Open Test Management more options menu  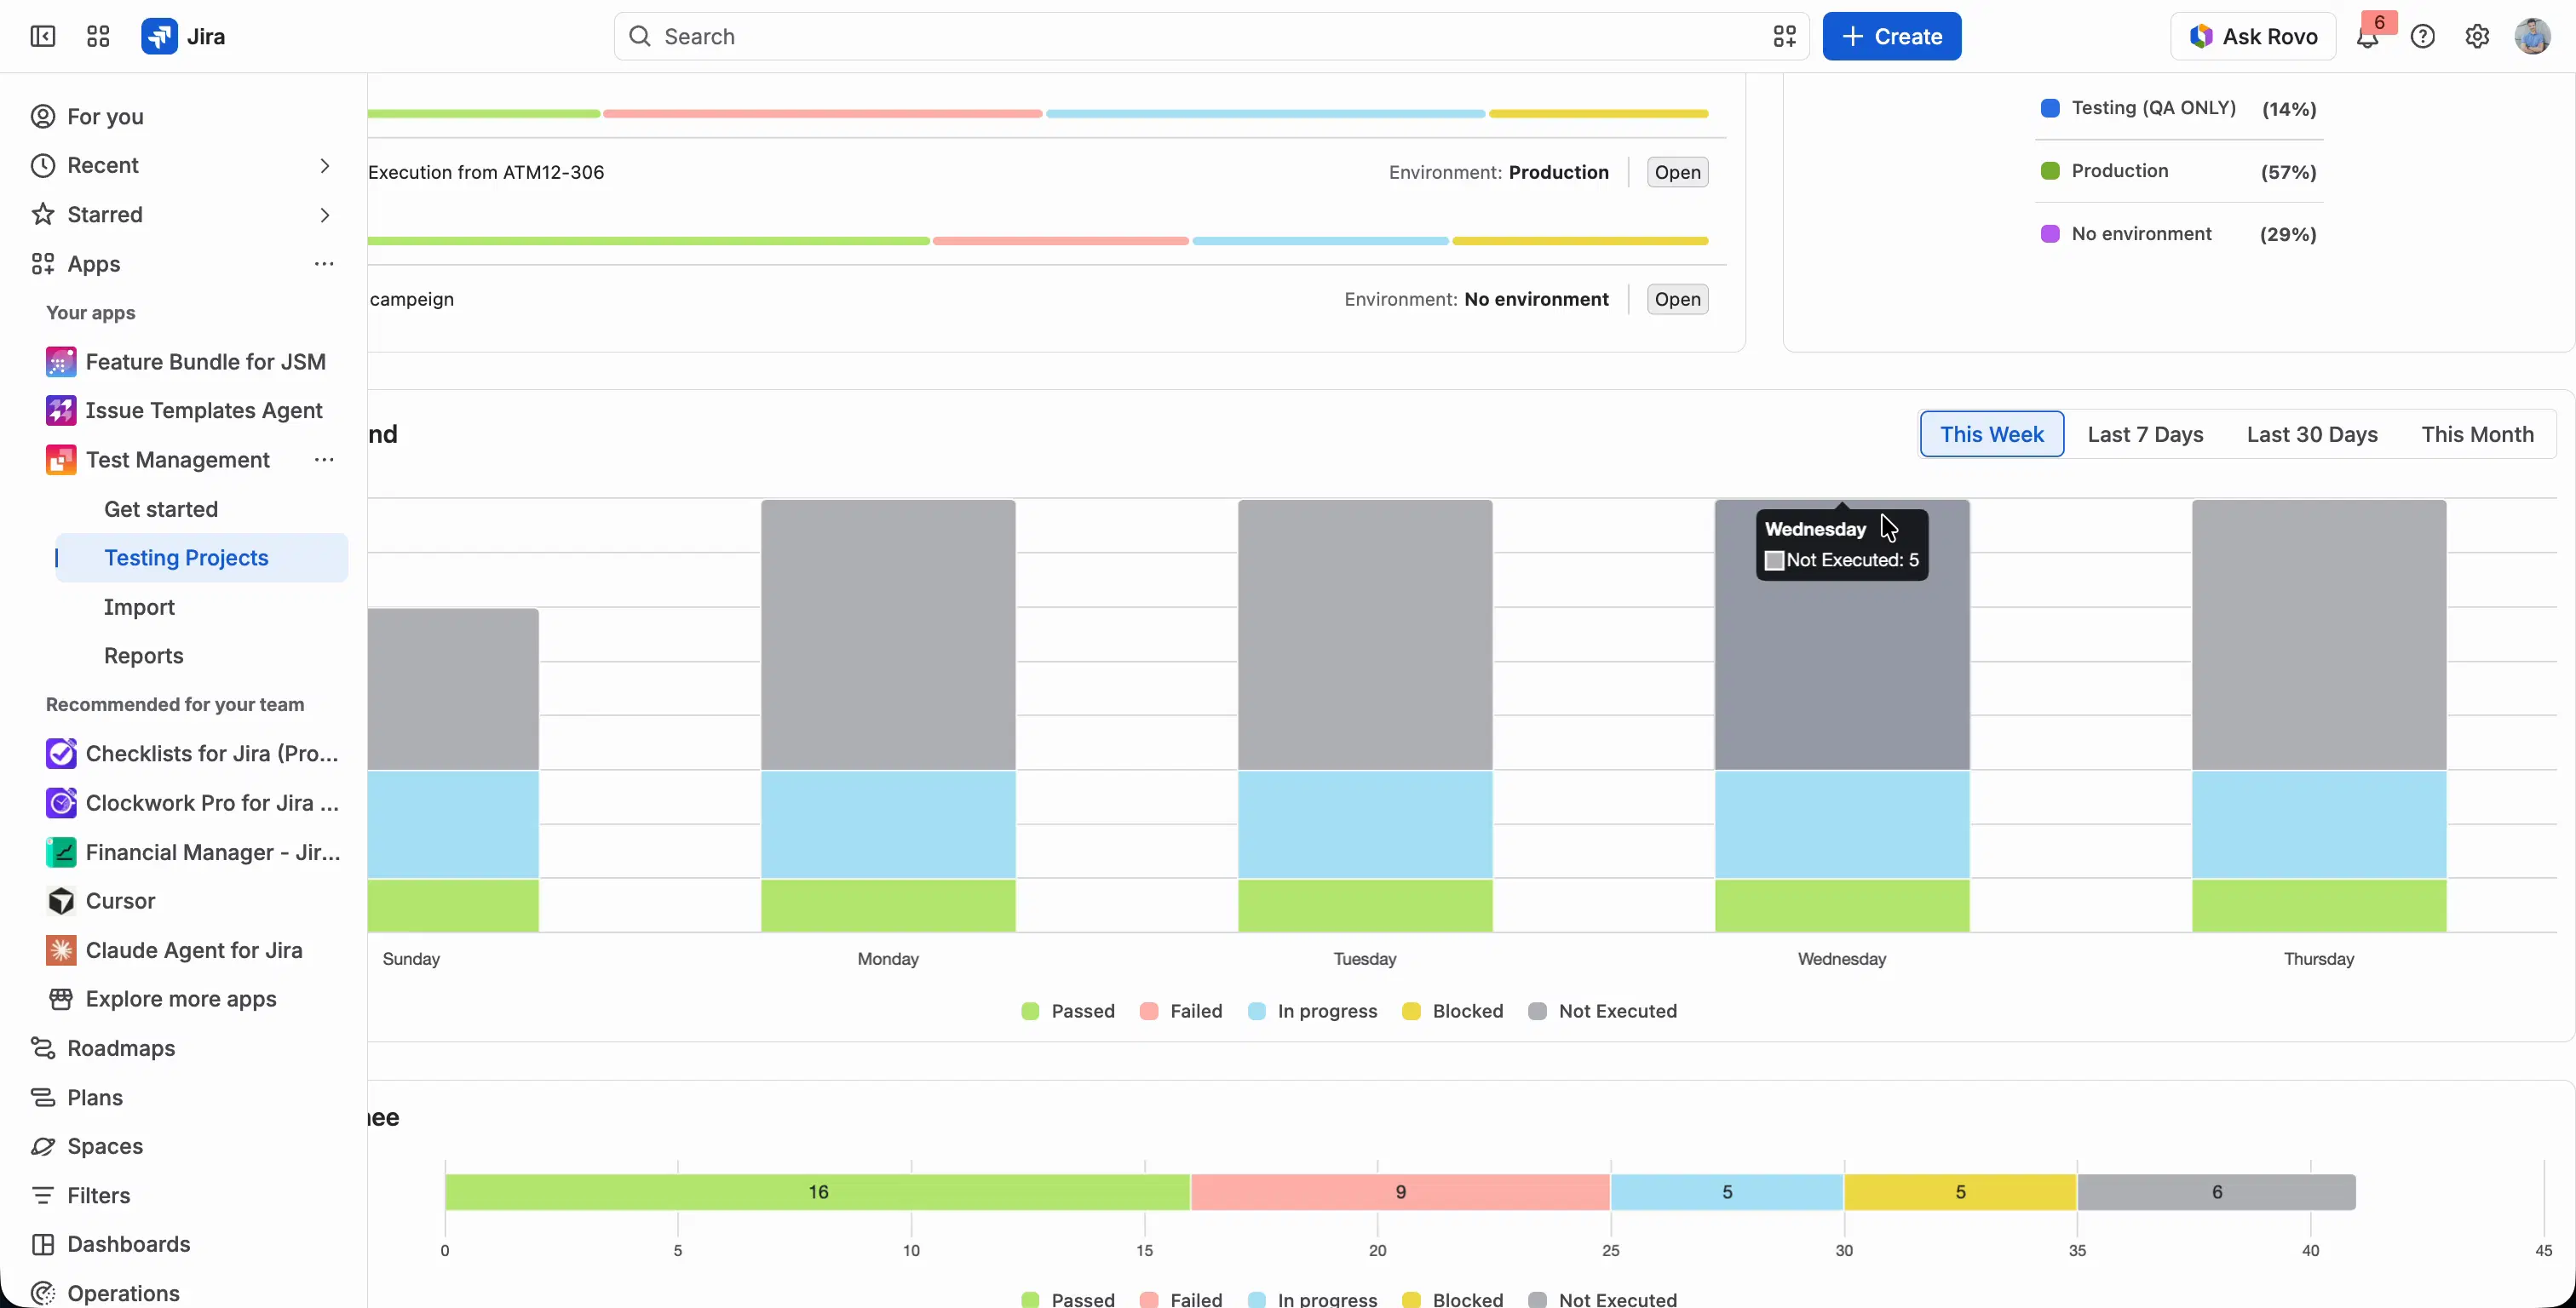pos(324,459)
